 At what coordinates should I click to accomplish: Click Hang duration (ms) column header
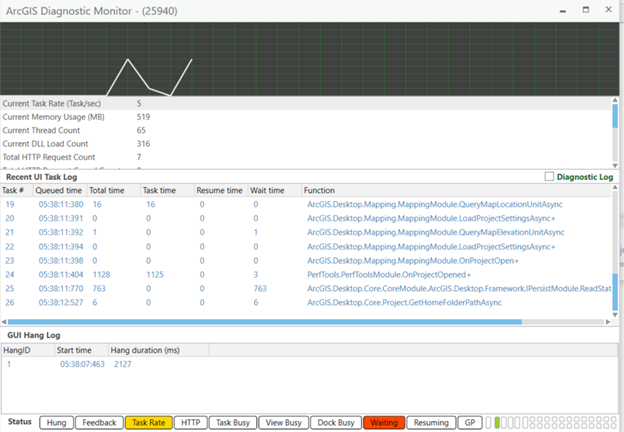pyautogui.click(x=159, y=350)
